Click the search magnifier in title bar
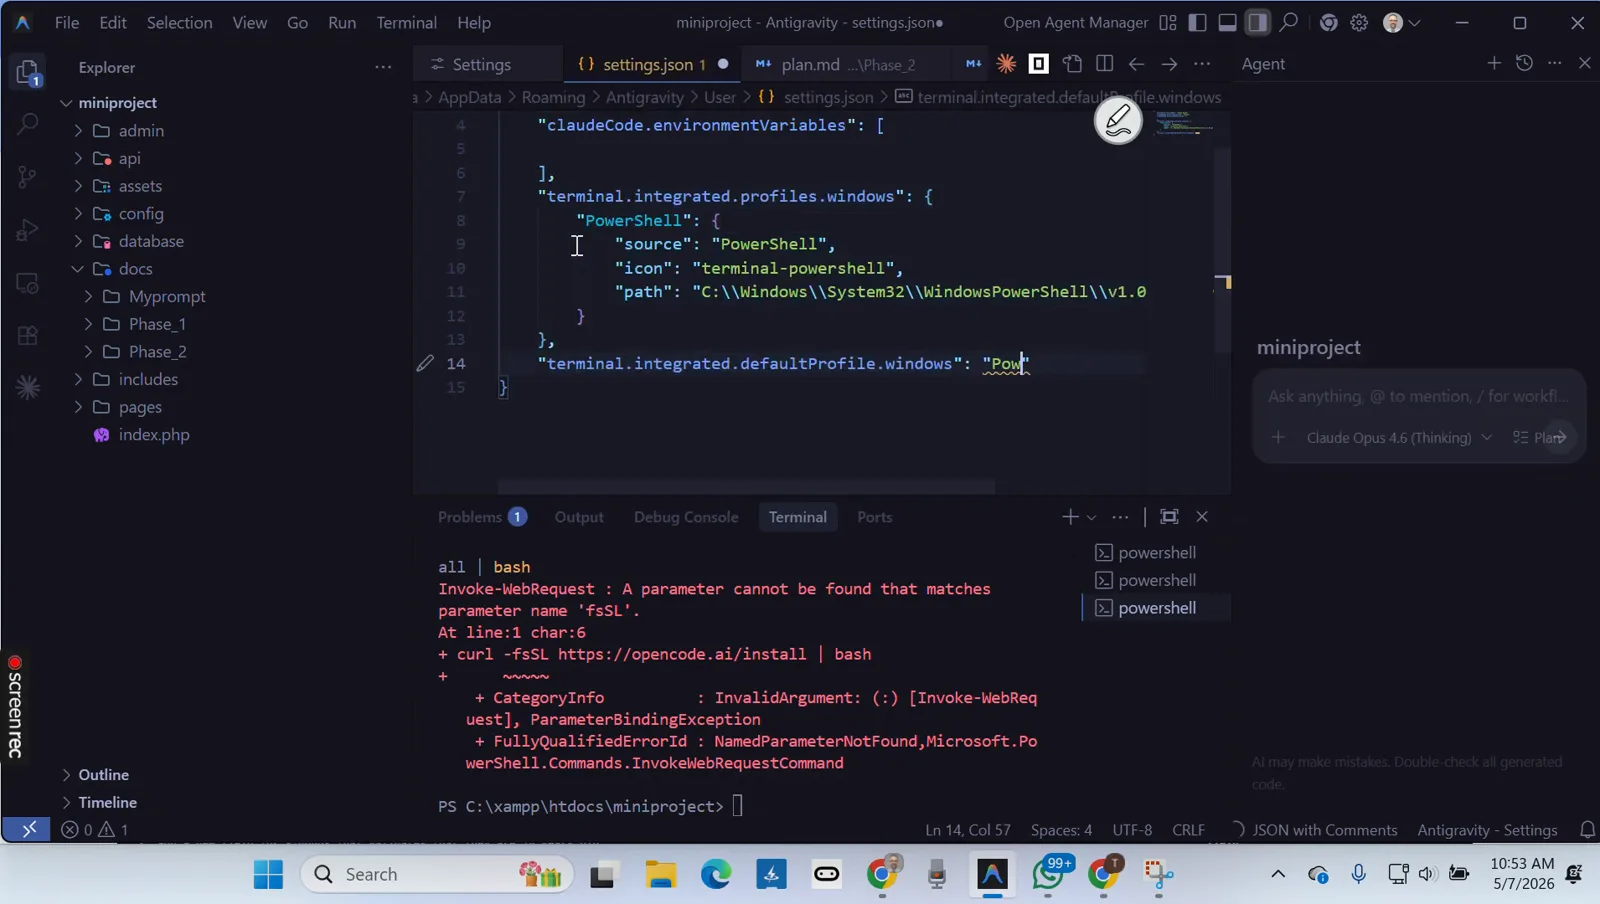This screenshot has width=1600, height=904. click(1289, 22)
